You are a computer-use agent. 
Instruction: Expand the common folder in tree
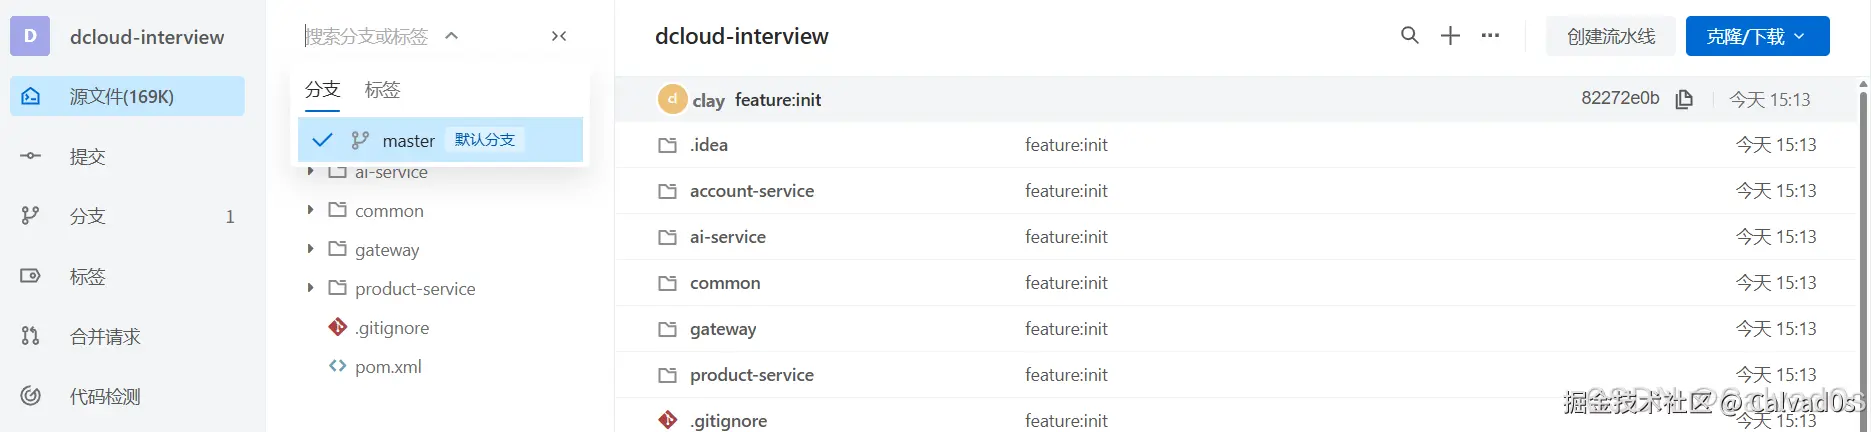click(x=310, y=210)
